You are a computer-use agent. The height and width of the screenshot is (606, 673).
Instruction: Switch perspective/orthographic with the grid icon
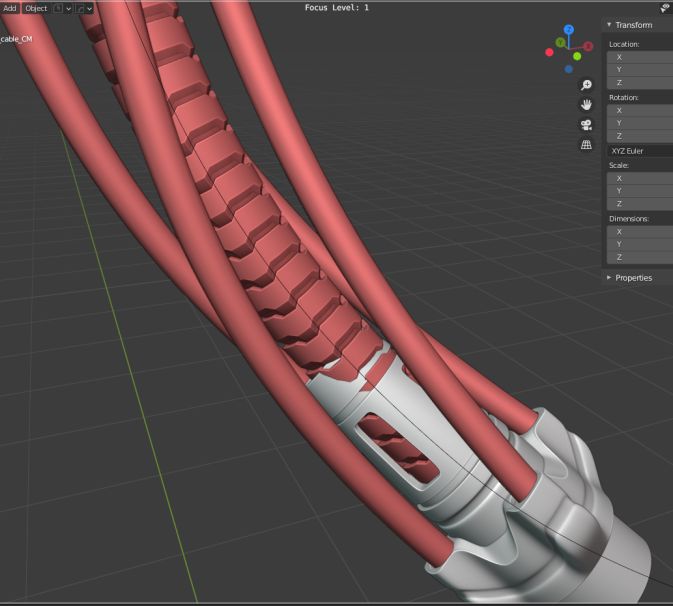click(x=586, y=145)
